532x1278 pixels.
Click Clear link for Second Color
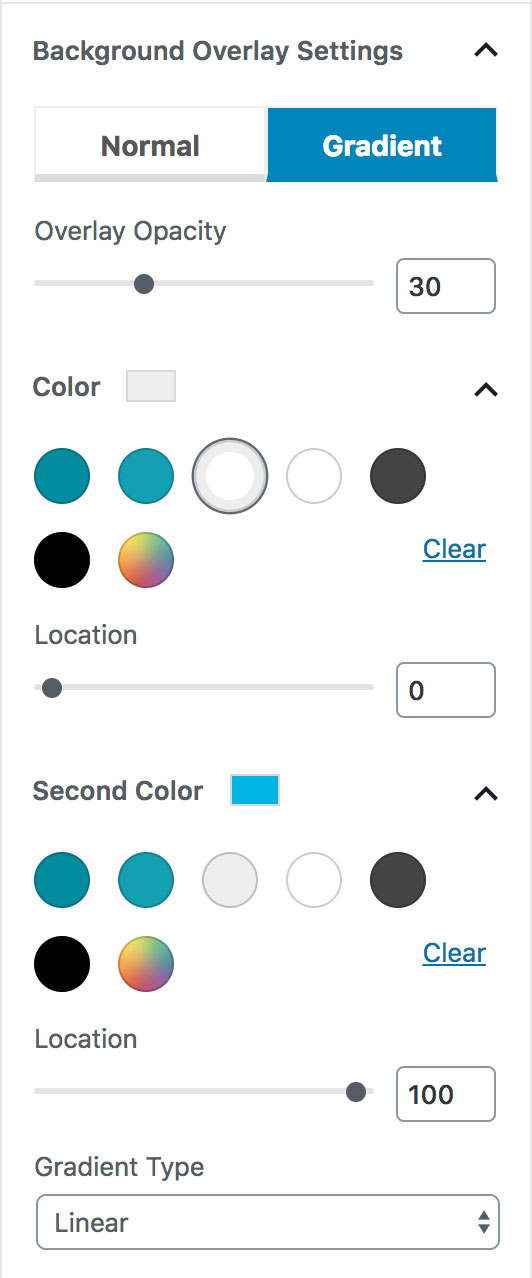[x=454, y=953]
